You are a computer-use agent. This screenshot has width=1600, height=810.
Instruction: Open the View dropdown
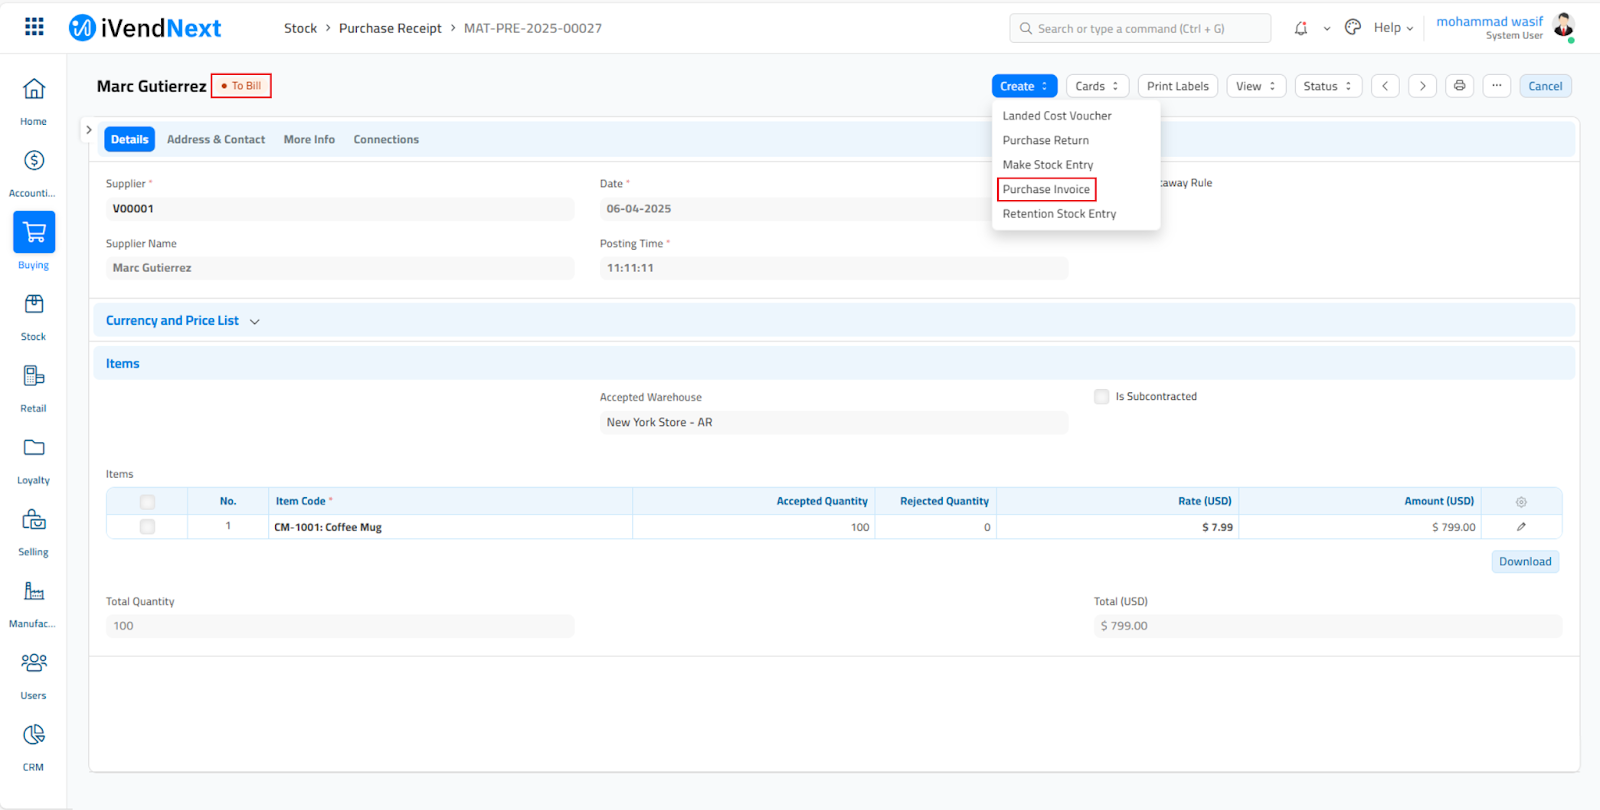1256,86
